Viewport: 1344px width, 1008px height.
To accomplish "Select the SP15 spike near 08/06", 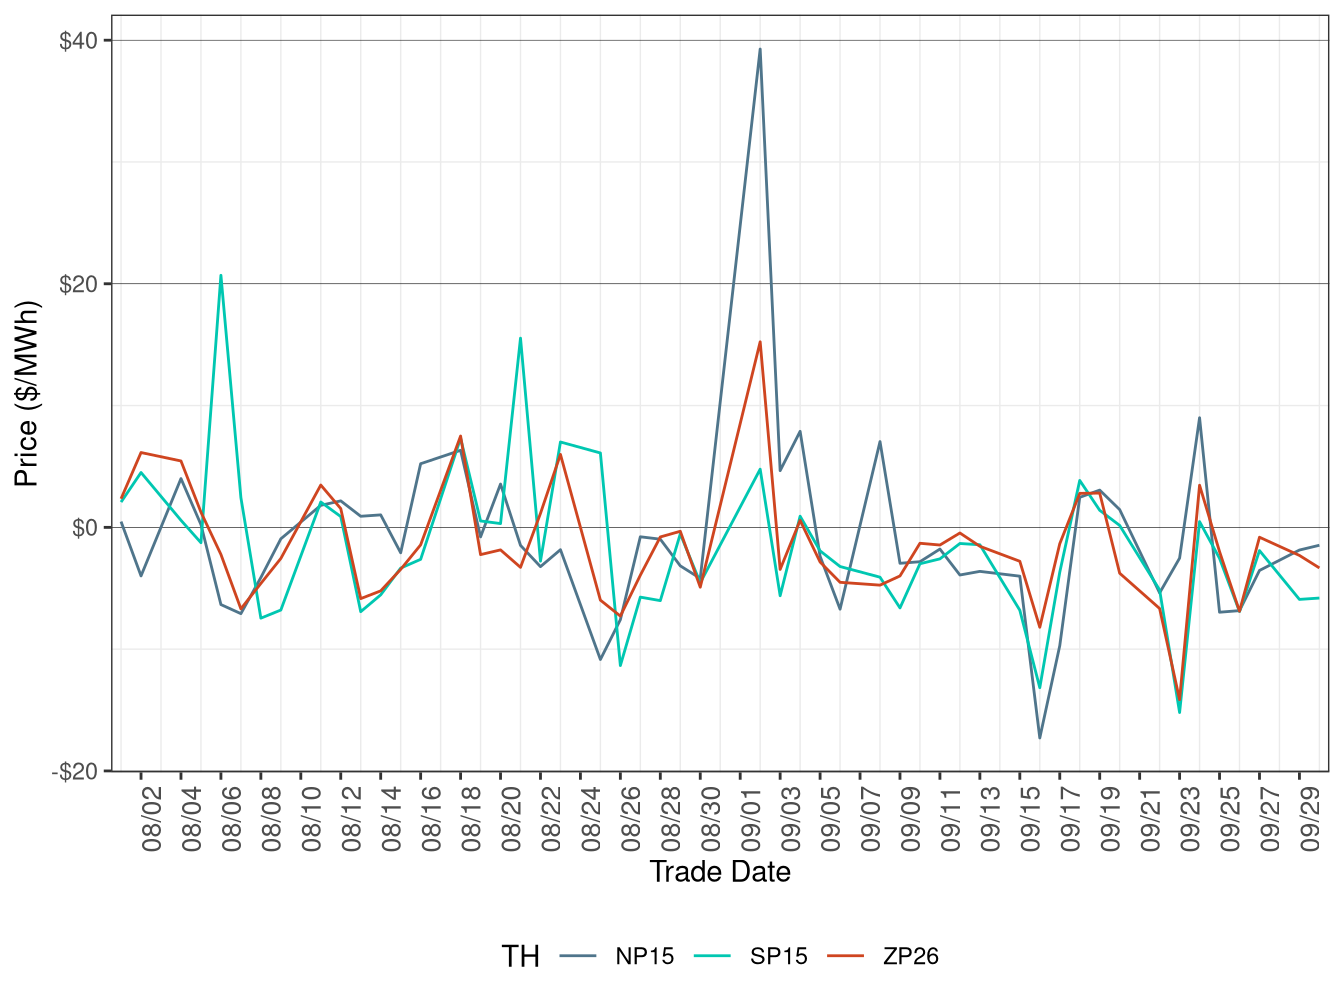I will point(219,273).
